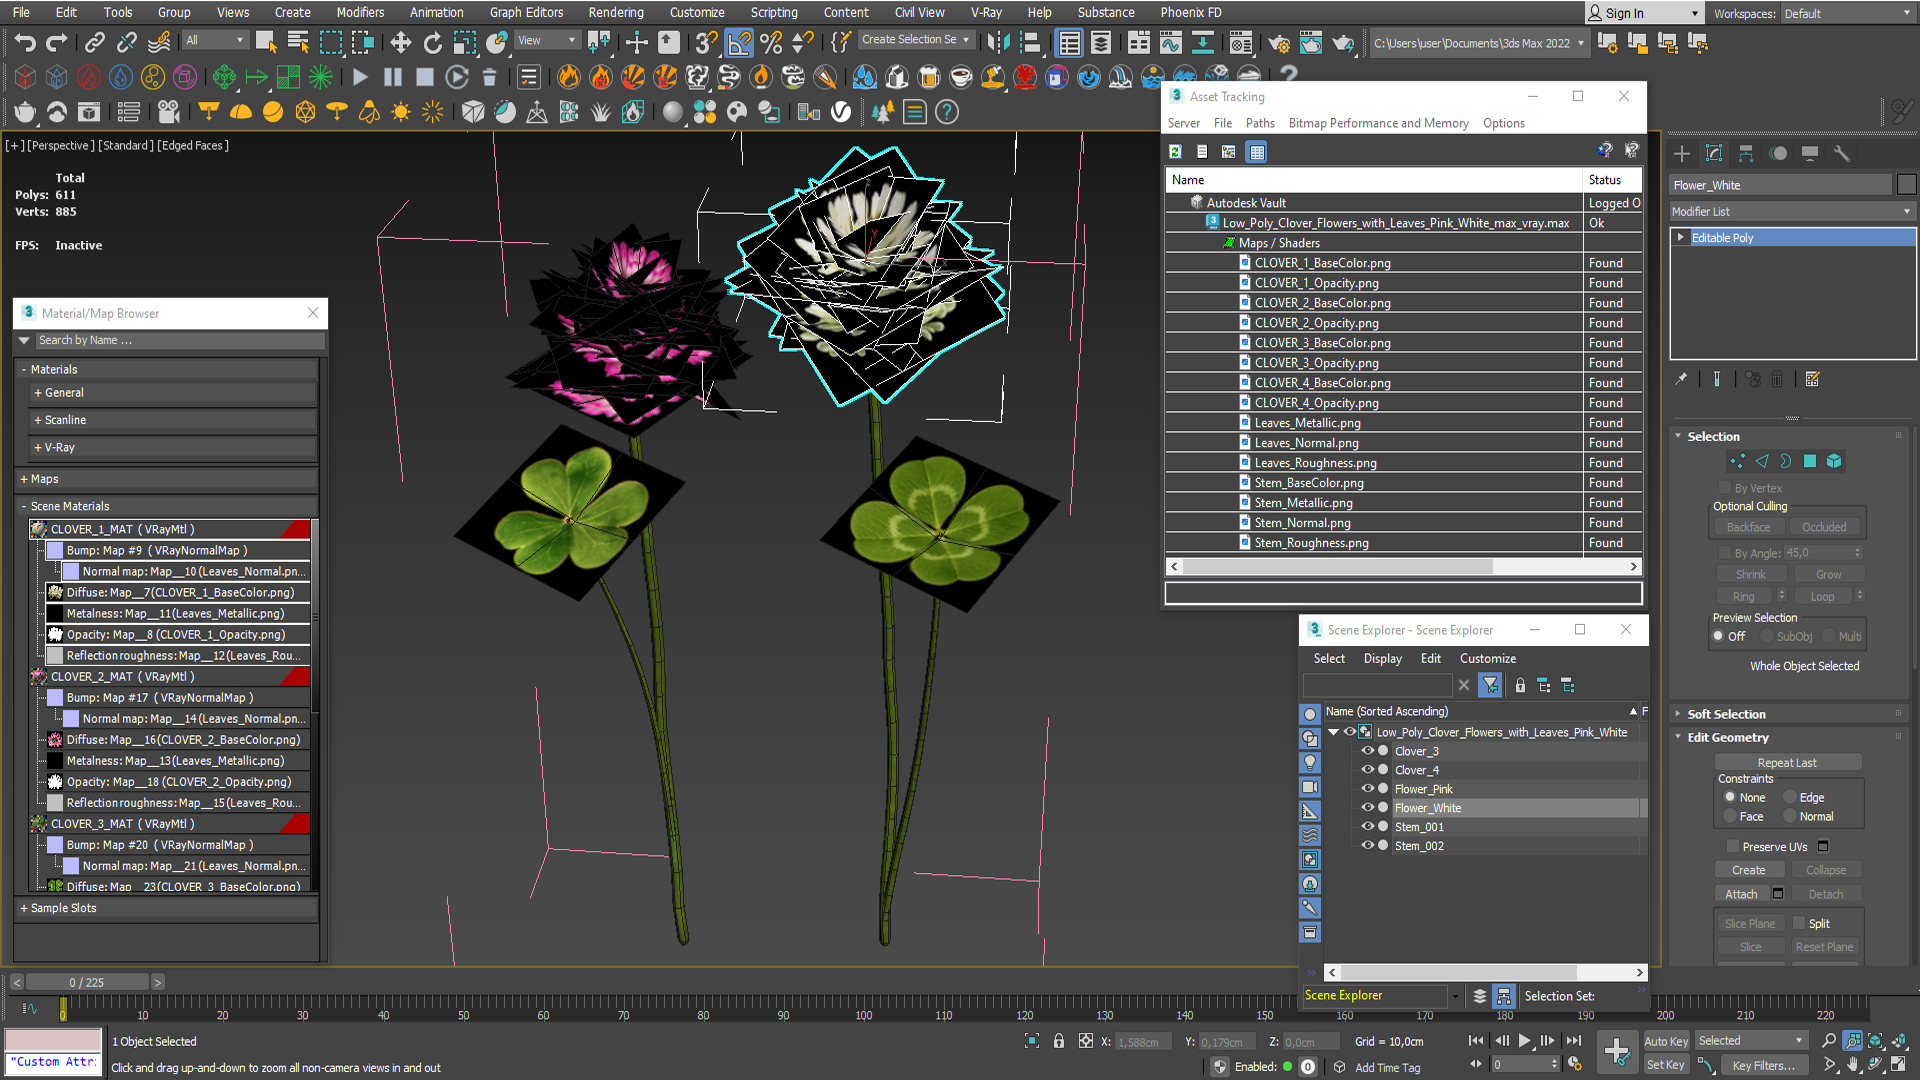Collapse the Low_Poly_Clover_Flowers scene tree node
1920x1080 pixels.
coord(1333,732)
